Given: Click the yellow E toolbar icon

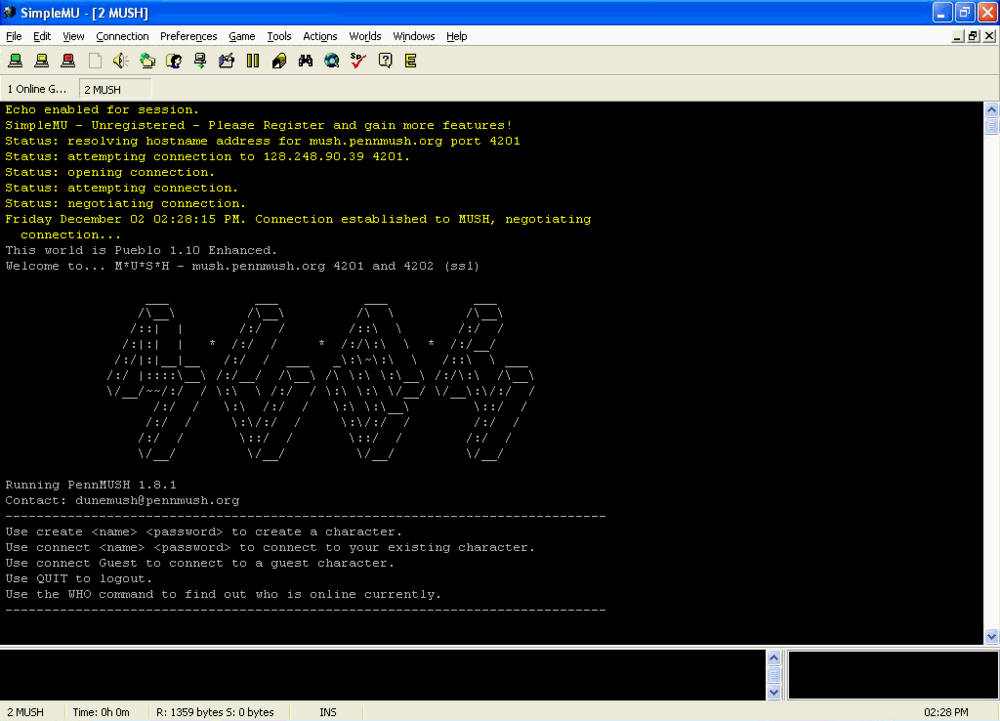Looking at the screenshot, I should click(x=411, y=61).
